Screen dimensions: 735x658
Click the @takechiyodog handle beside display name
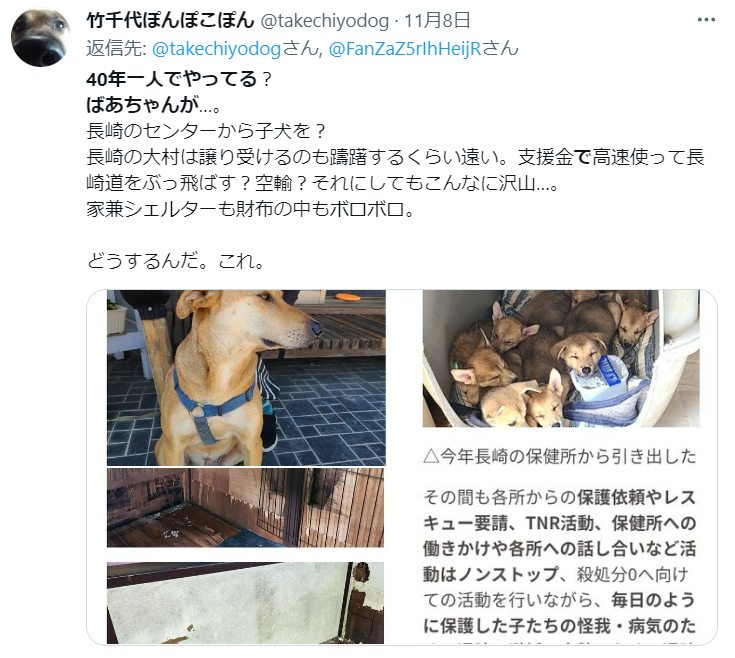click(x=324, y=21)
